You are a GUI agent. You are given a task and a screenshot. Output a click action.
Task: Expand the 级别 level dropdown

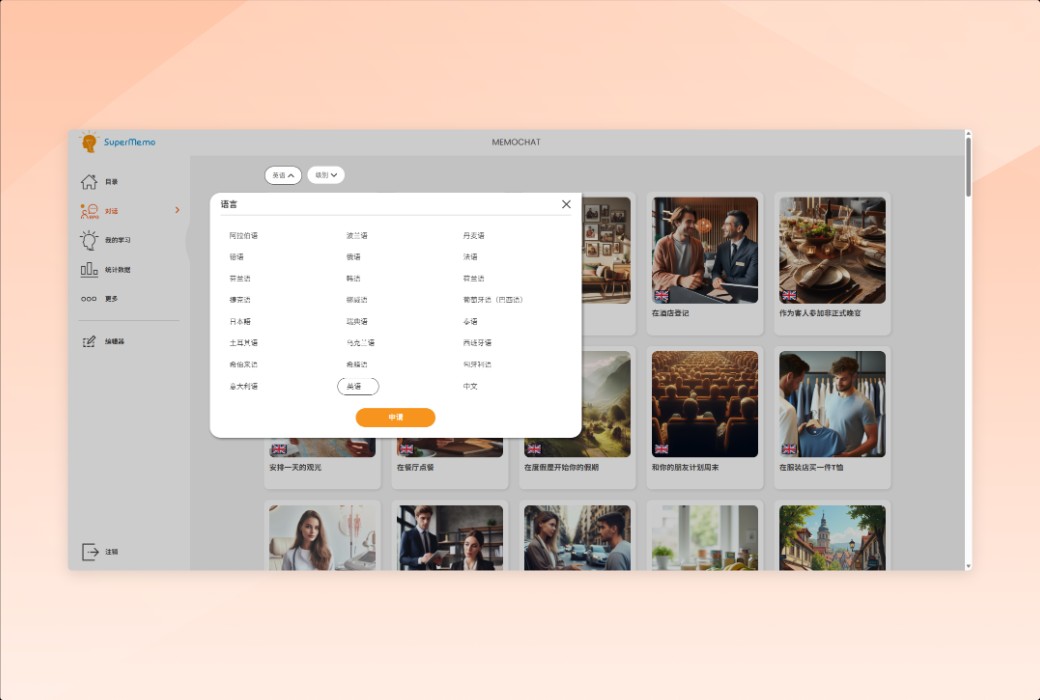326,175
